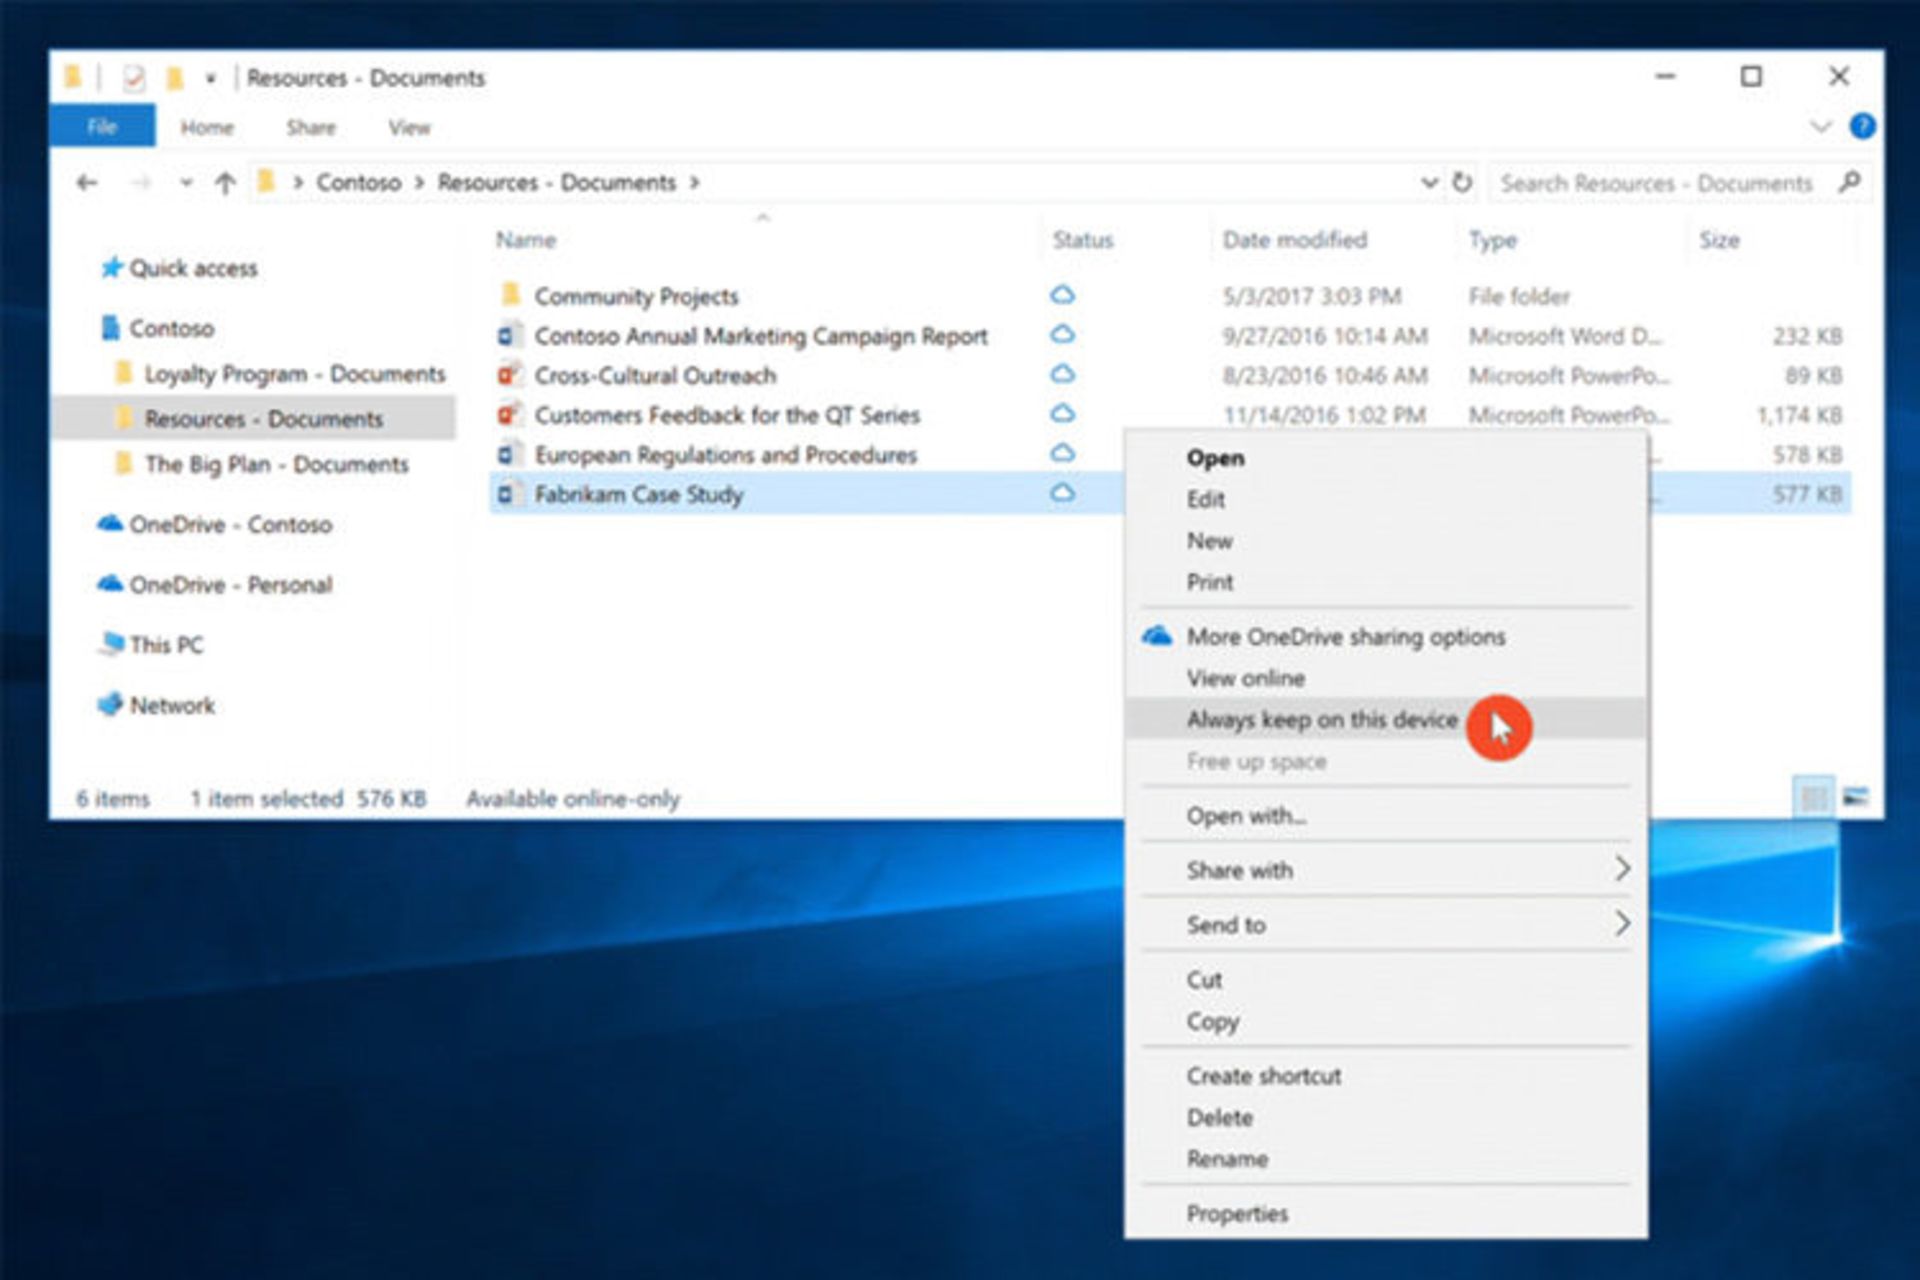This screenshot has height=1280, width=1920.
Task: Open the Help button in the ribbon corner
Action: pos(1862,127)
